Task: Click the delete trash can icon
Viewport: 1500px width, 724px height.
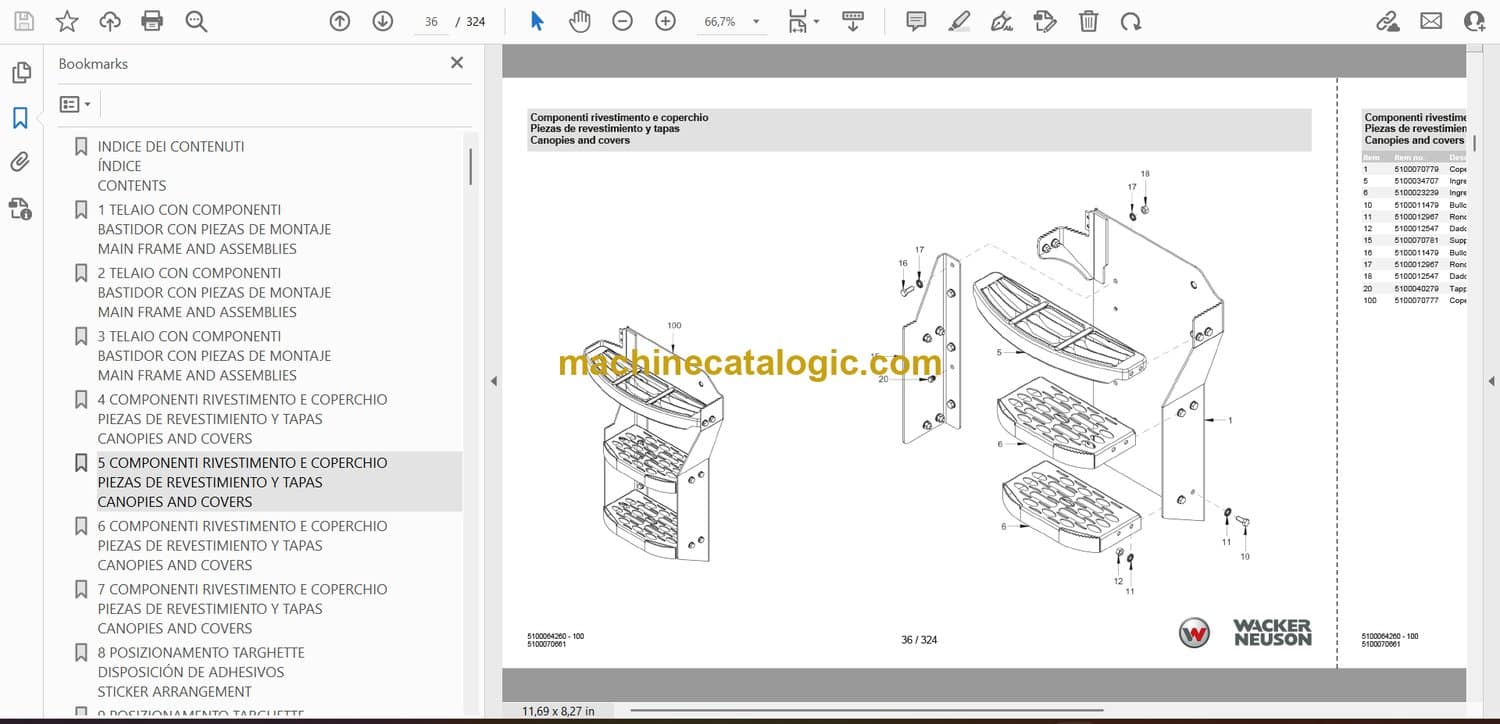Action: point(1088,21)
